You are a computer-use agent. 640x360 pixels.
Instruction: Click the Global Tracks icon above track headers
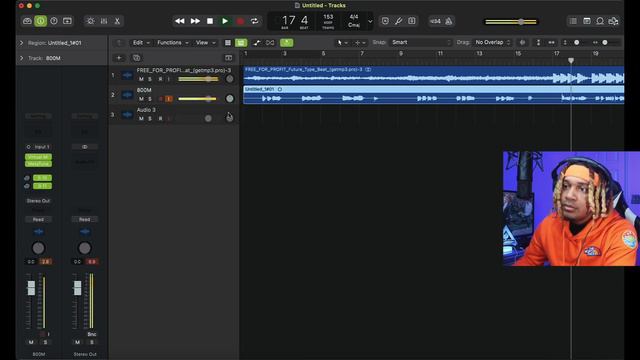point(228,58)
